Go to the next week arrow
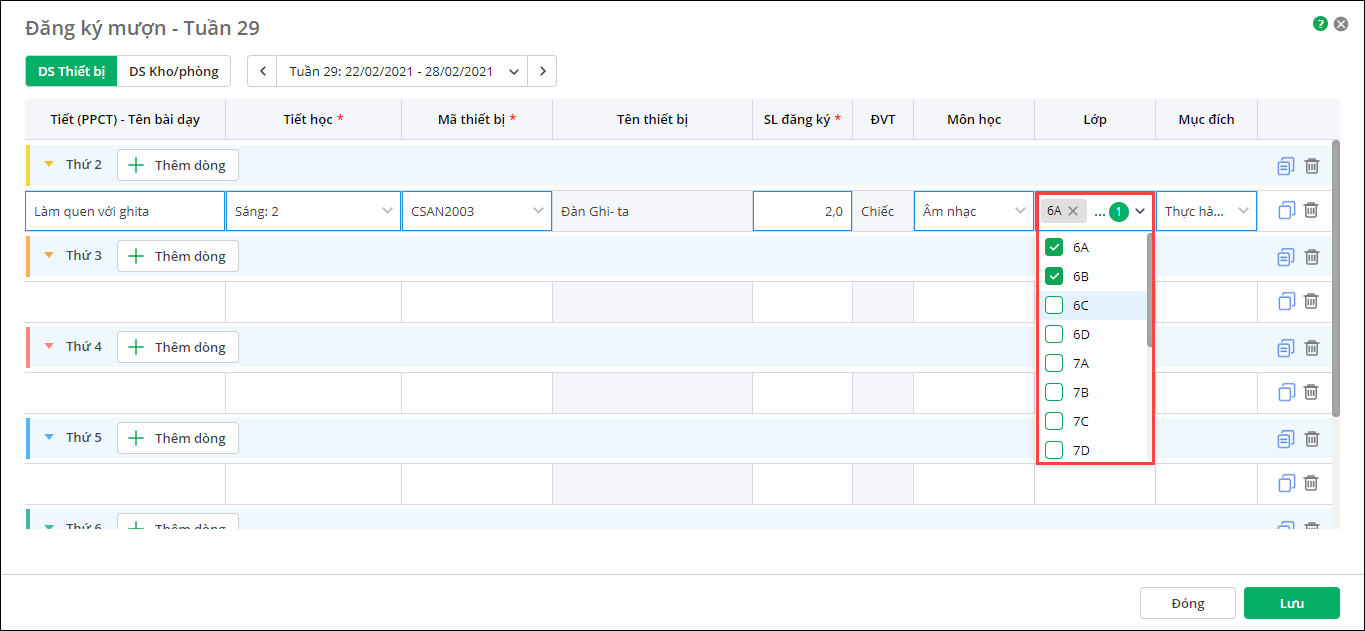This screenshot has height=631, width=1365. coord(542,71)
